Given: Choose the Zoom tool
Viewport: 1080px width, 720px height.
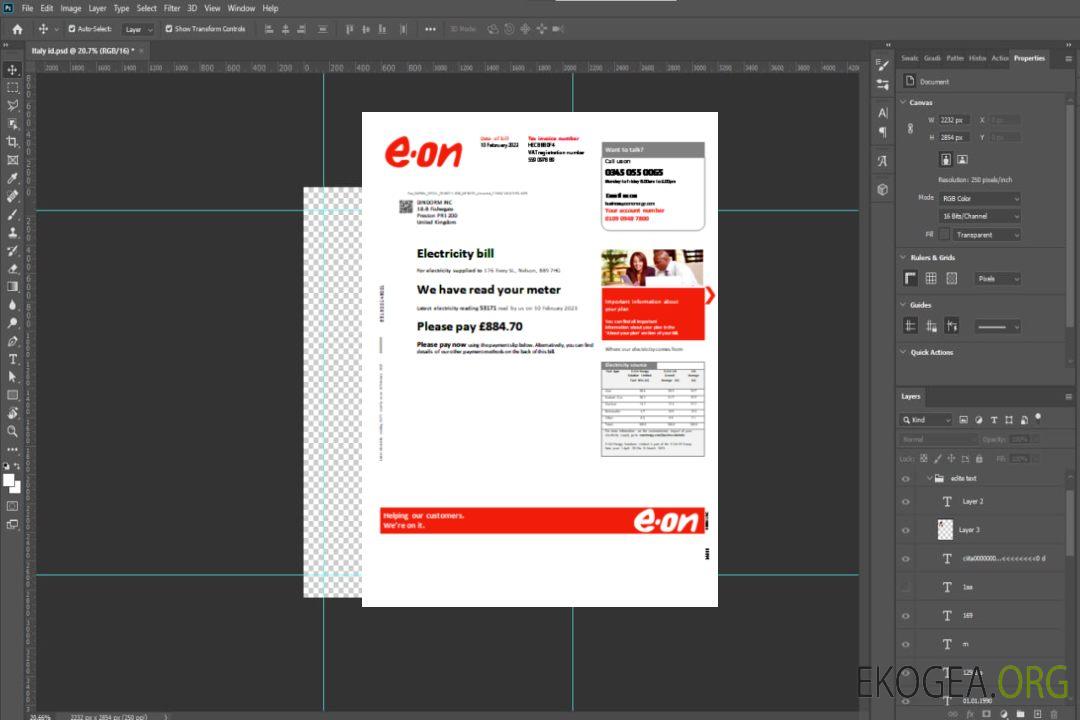Looking at the screenshot, I should (x=13, y=431).
